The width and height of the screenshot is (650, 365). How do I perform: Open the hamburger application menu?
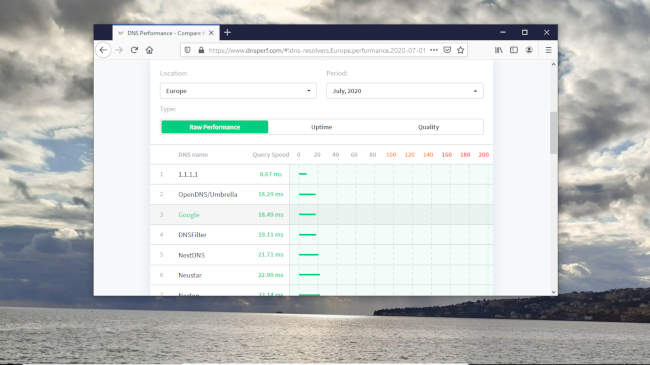pyautogui.click(x=548, y=50)
